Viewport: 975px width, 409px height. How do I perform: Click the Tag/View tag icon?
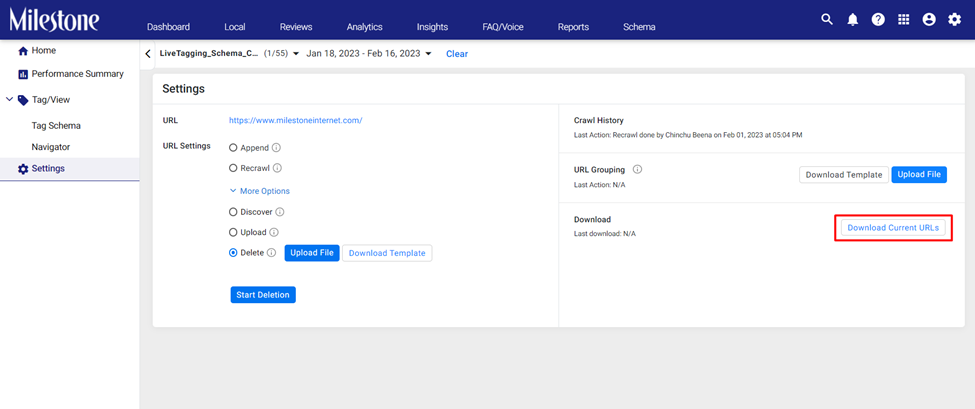click(23, 99)
